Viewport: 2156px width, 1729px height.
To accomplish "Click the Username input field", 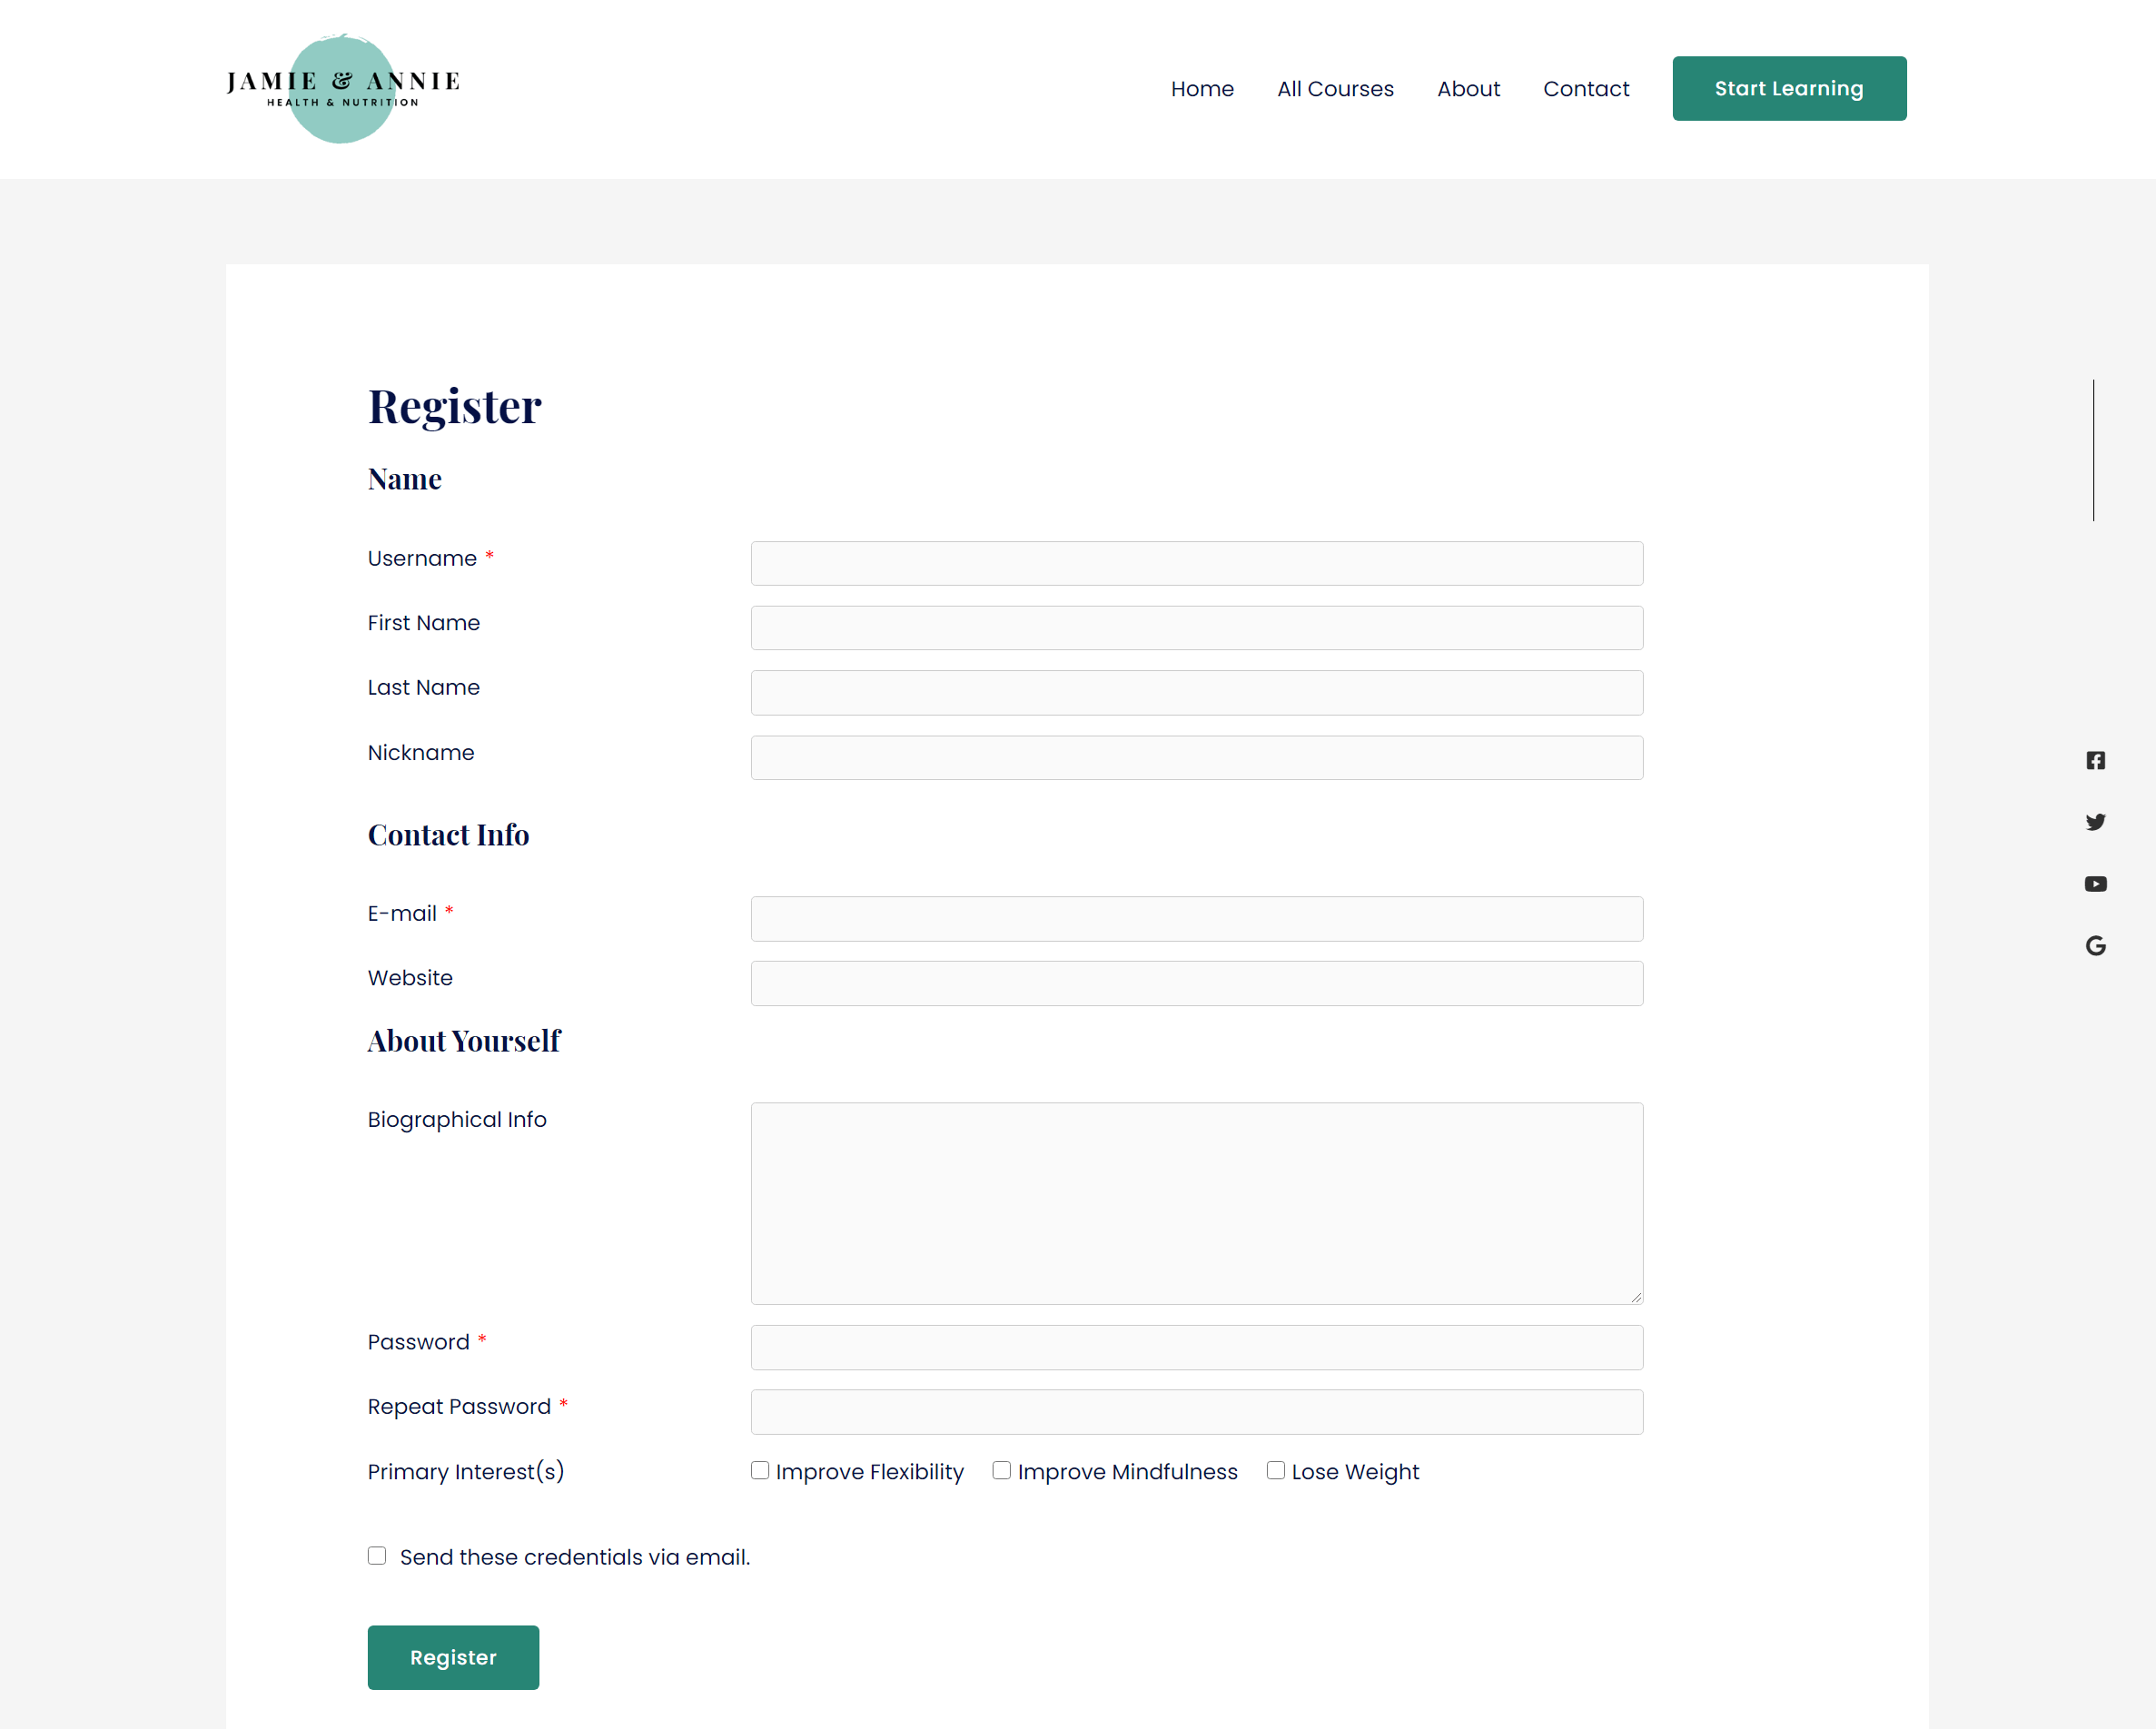I will (1196, 563).
